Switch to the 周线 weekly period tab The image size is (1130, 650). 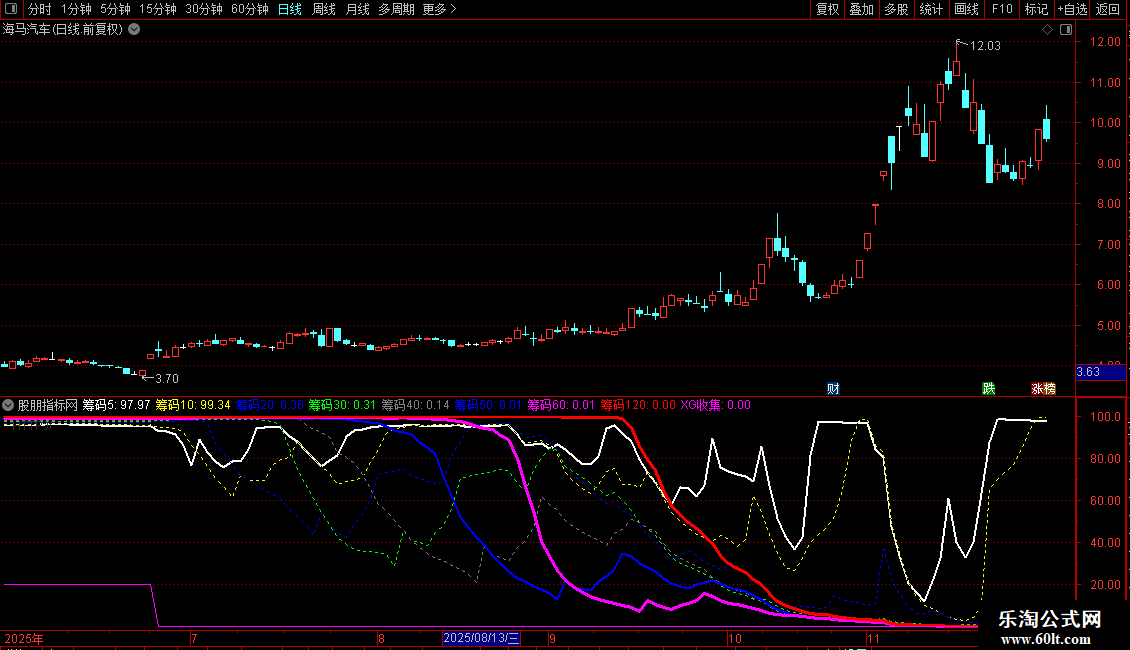point(324,10)
